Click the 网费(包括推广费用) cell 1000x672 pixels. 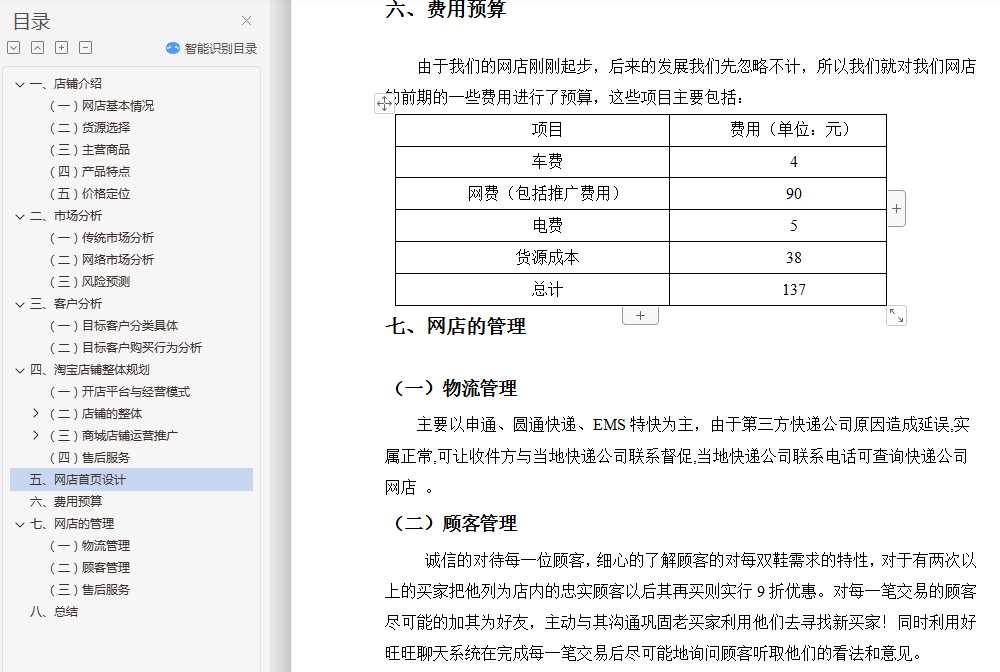click(x=533, y=193)
